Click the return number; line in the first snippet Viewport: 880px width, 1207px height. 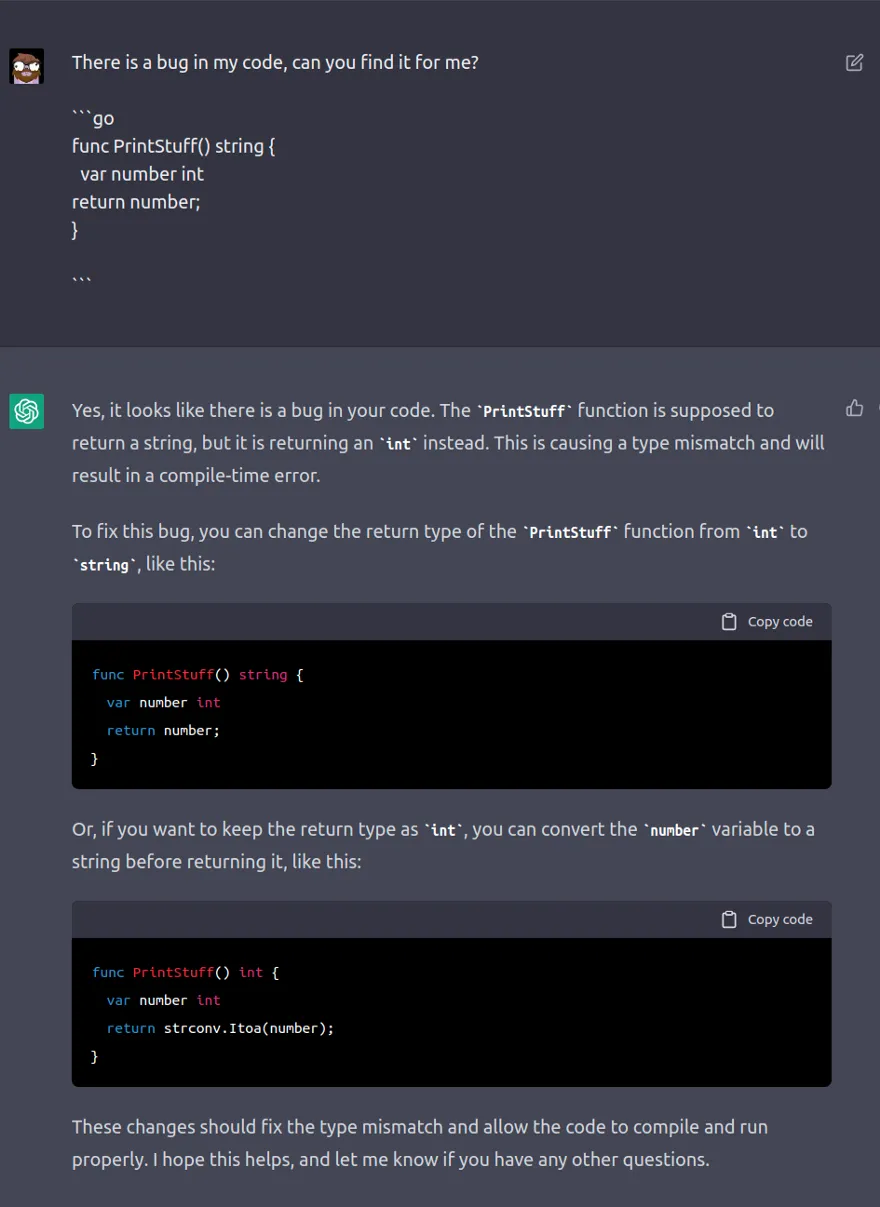coord(162,730)
